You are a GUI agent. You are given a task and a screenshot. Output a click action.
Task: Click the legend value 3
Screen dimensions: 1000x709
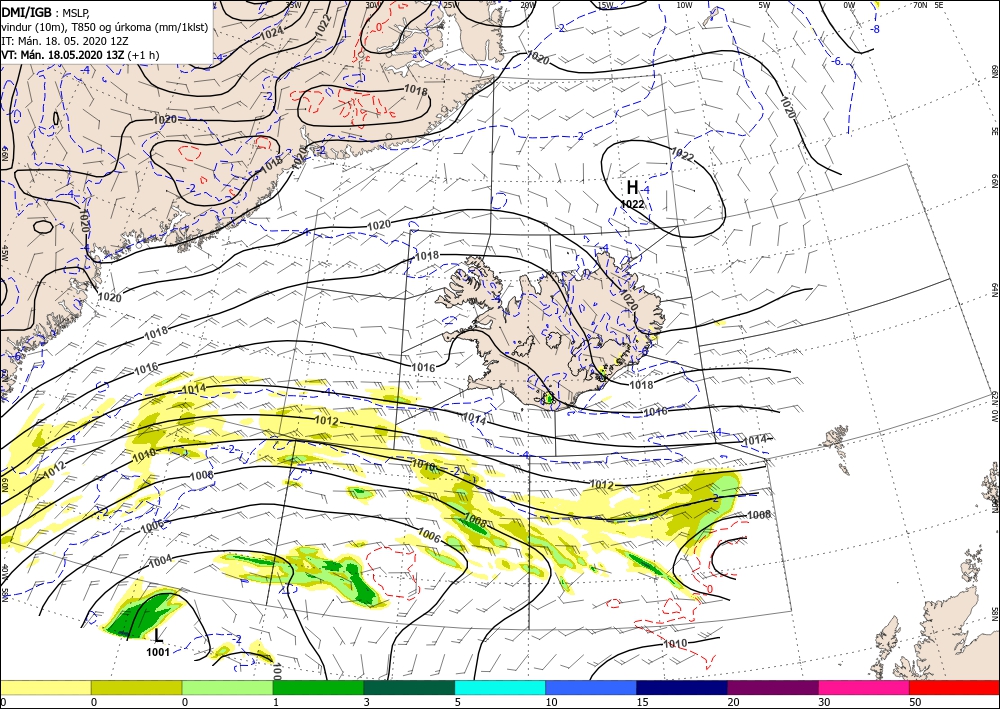tap(367, 702)
